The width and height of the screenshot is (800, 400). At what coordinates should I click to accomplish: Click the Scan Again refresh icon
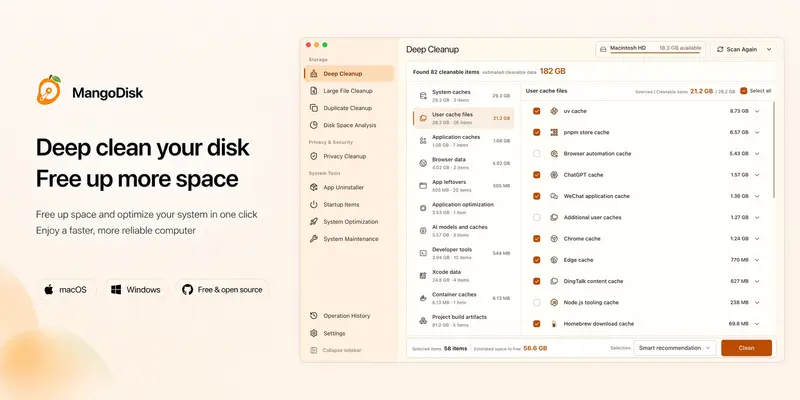pyautogui.click(x=720, y=49)
